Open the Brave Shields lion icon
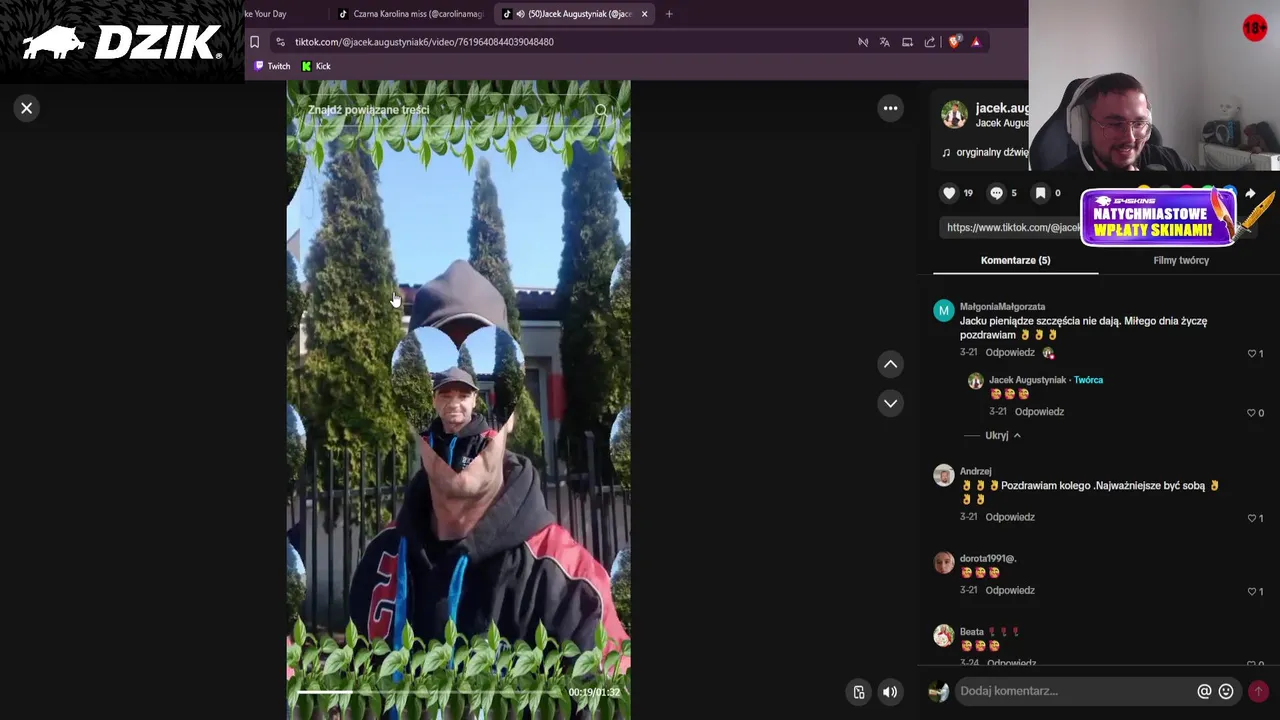This screenshot has width=1280, height=720. pyautogui.click(x=954, y=42)
